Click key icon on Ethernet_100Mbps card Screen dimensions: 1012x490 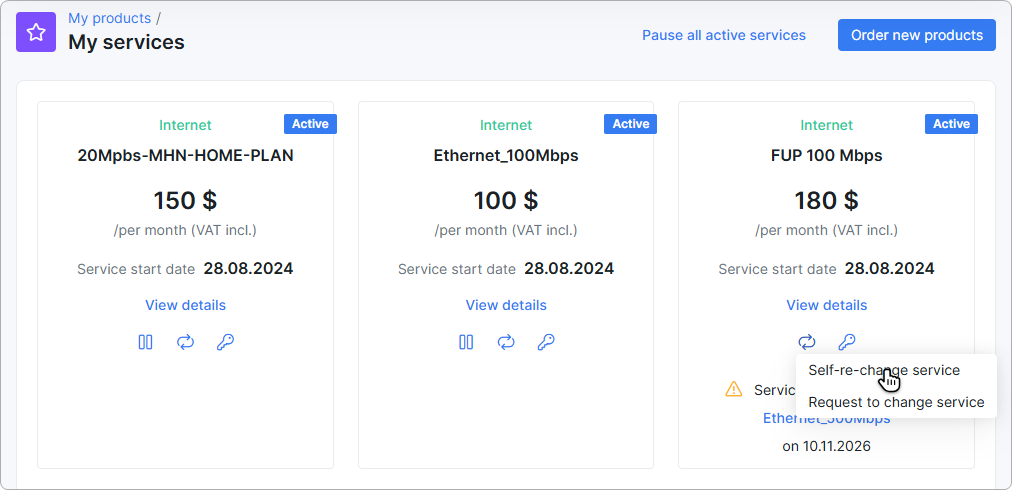tap(546, 342)
